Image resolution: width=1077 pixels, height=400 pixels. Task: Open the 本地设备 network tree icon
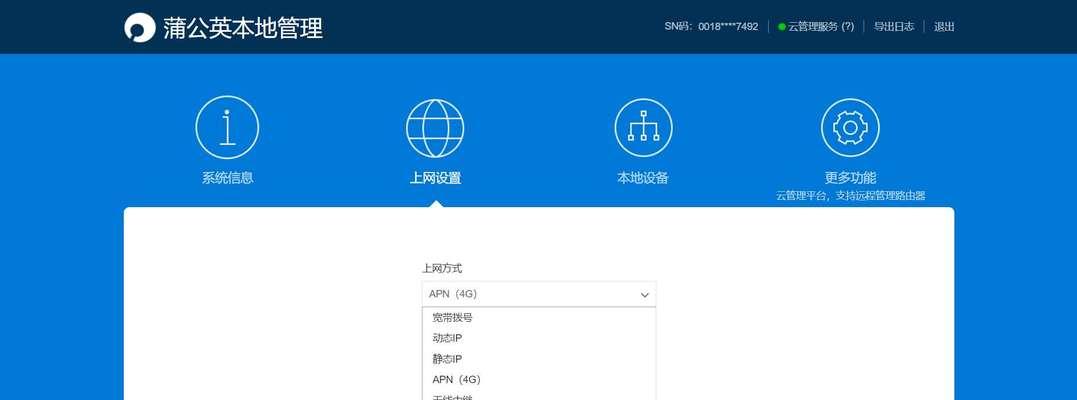[642, 128]
